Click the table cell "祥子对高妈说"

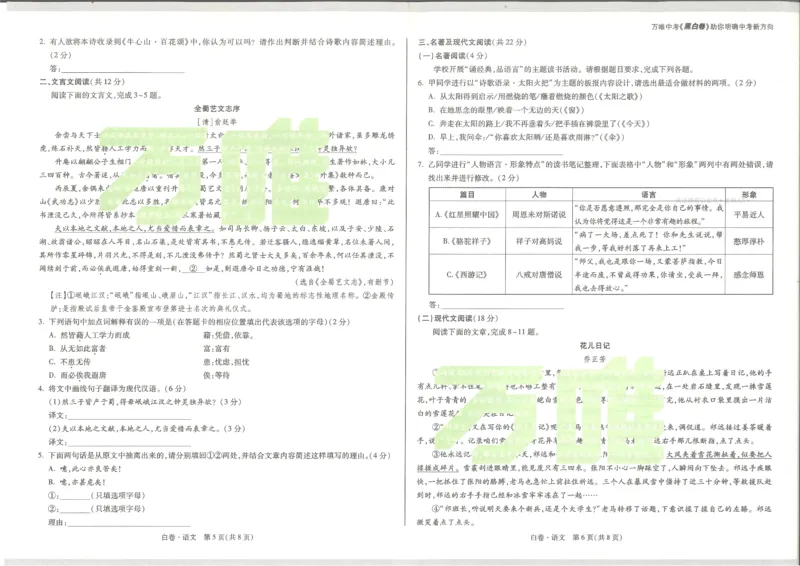[539, 241]
